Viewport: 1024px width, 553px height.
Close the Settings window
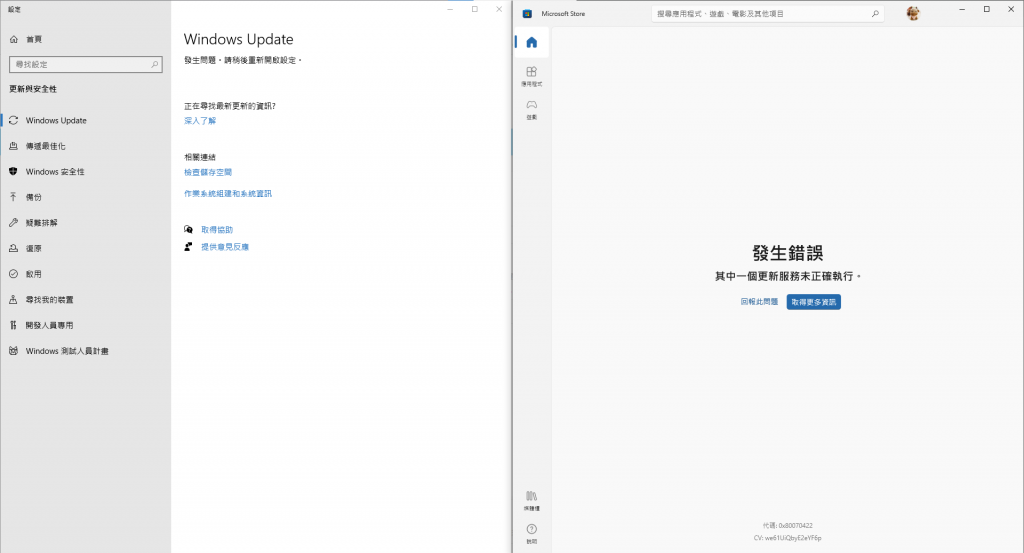(499, 9)
